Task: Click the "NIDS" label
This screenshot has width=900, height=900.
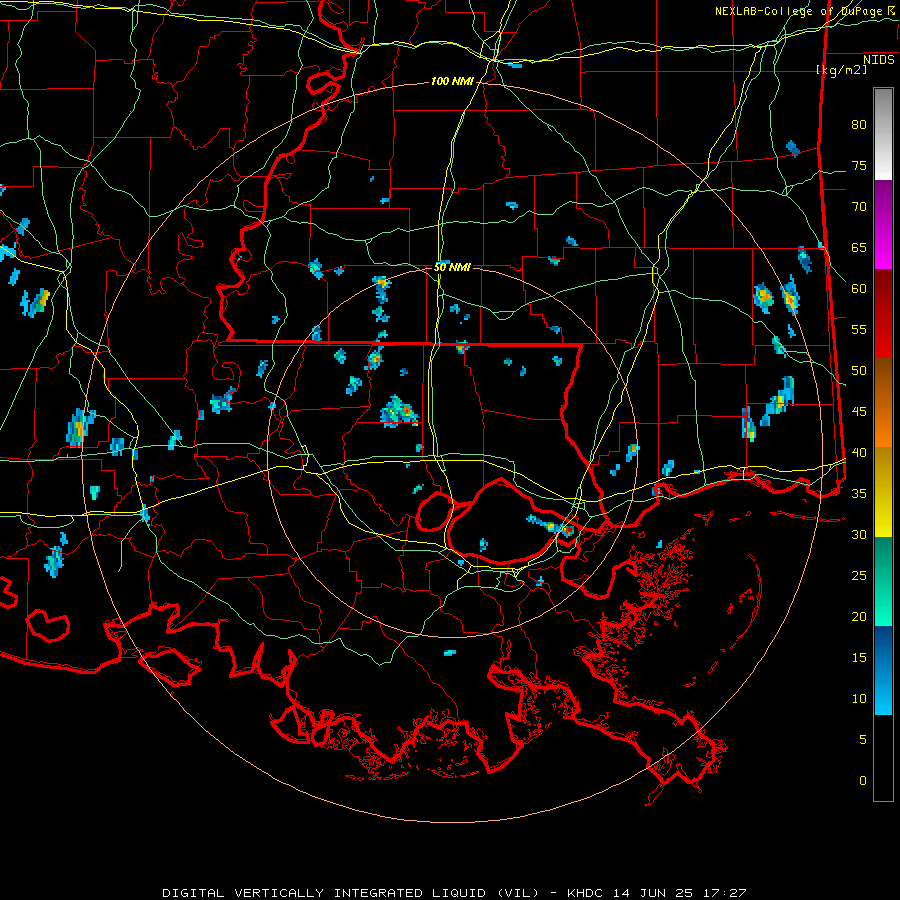Action: [879, 60]
